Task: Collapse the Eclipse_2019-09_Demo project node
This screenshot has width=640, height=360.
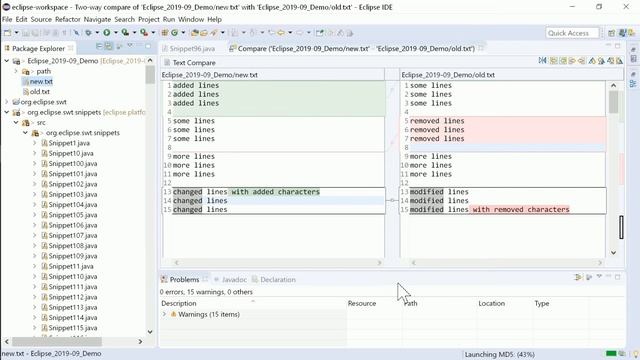Action: (x=7, y=61)
